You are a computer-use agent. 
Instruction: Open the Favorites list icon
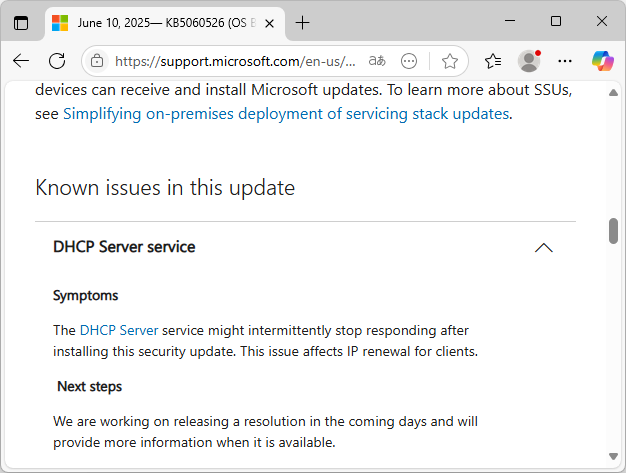pos(492,61)
